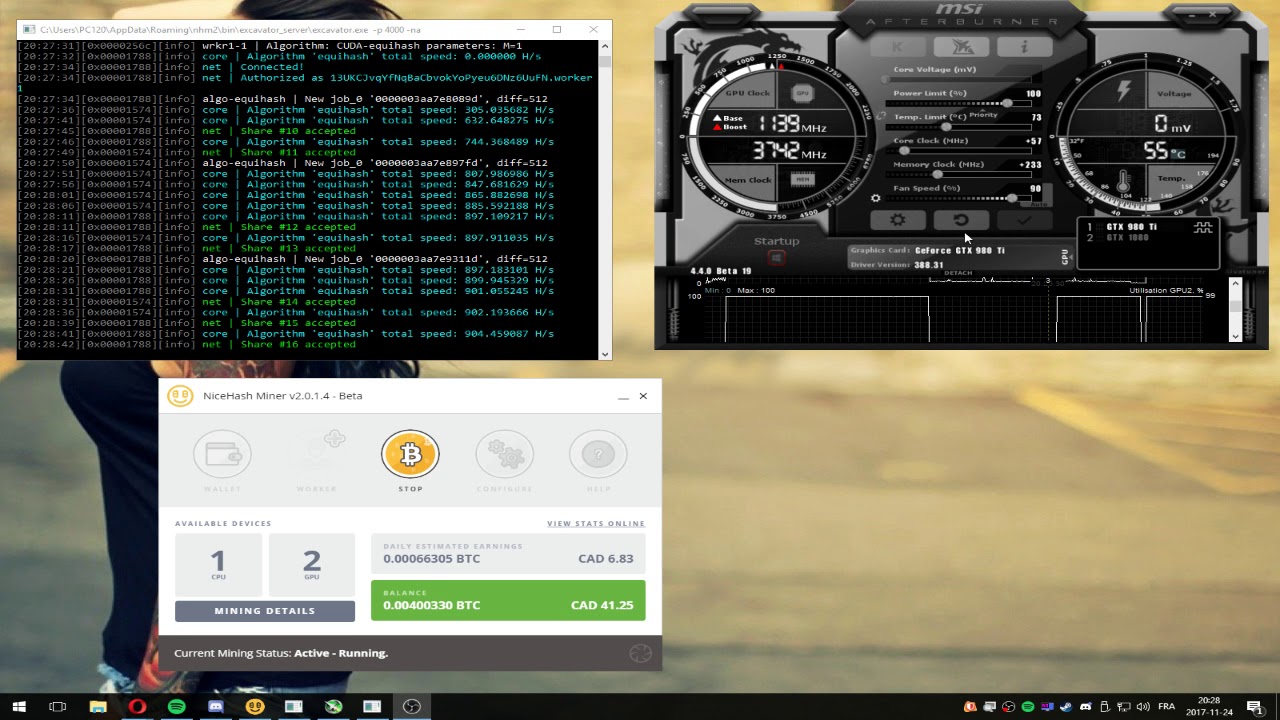Adjust the Temp. Limit slider handle
This screenshot has width=1280, height=720.
(945, 126)
